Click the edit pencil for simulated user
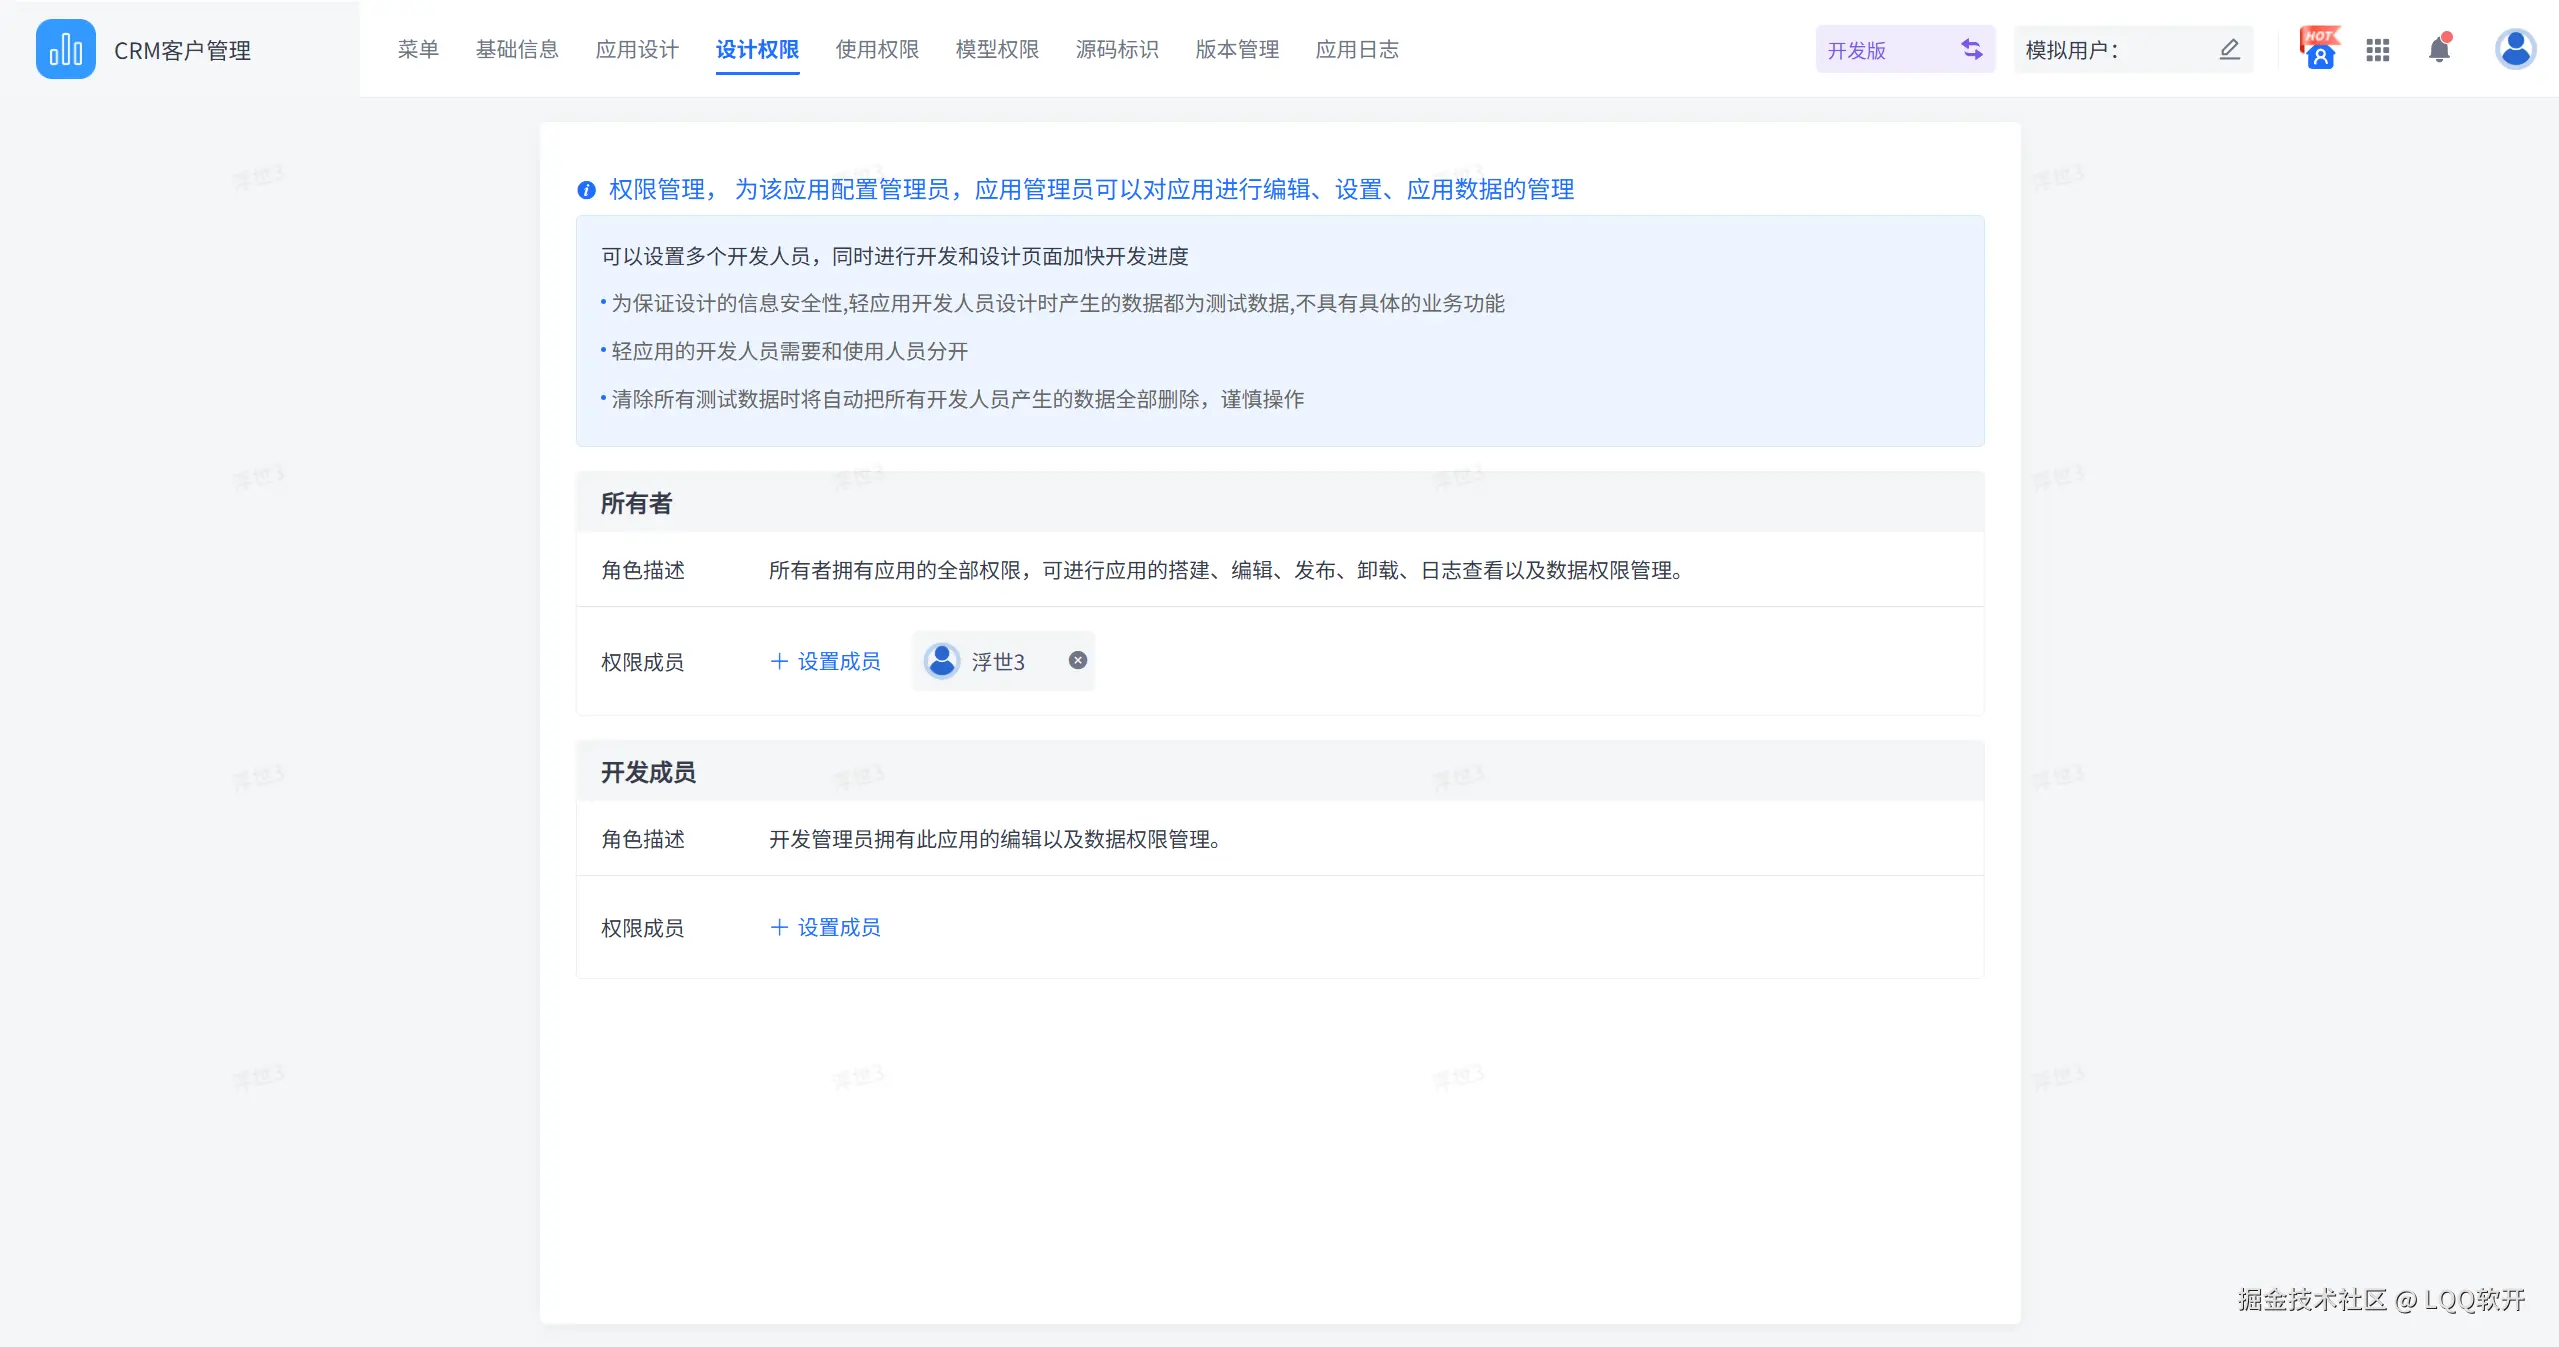 click(x=2229, y=49)
